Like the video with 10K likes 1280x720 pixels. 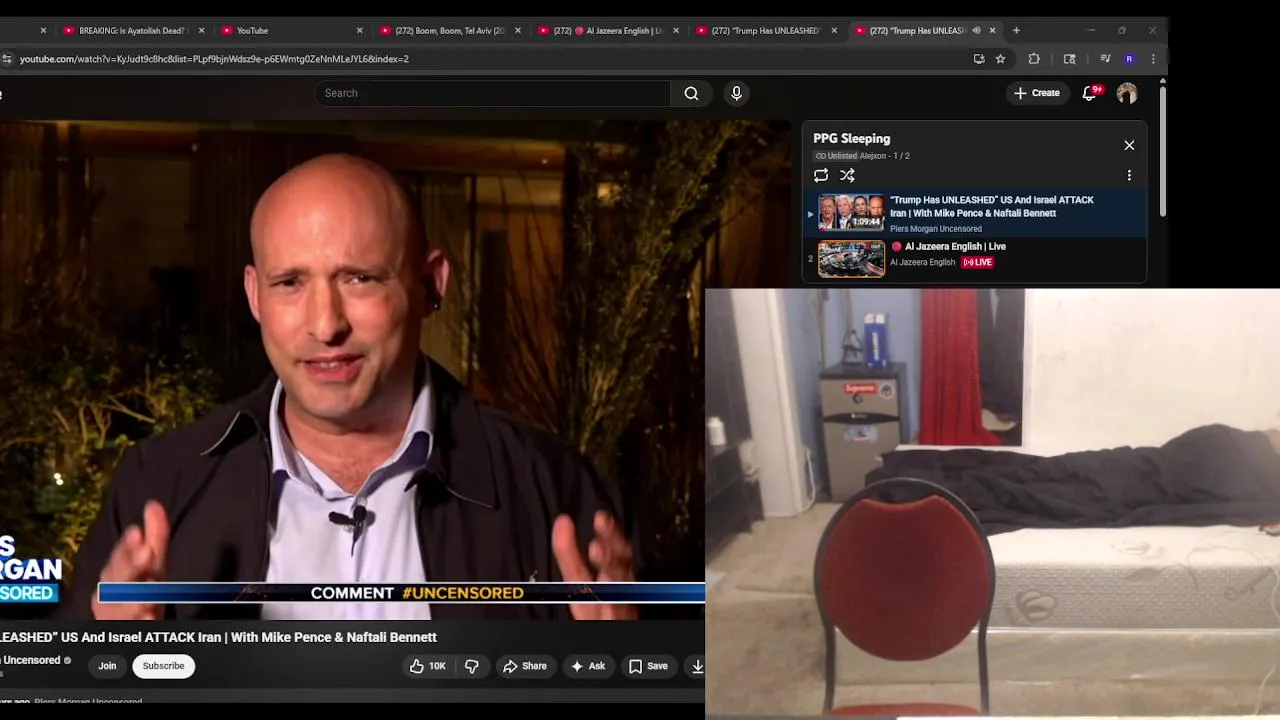(428, 666)
